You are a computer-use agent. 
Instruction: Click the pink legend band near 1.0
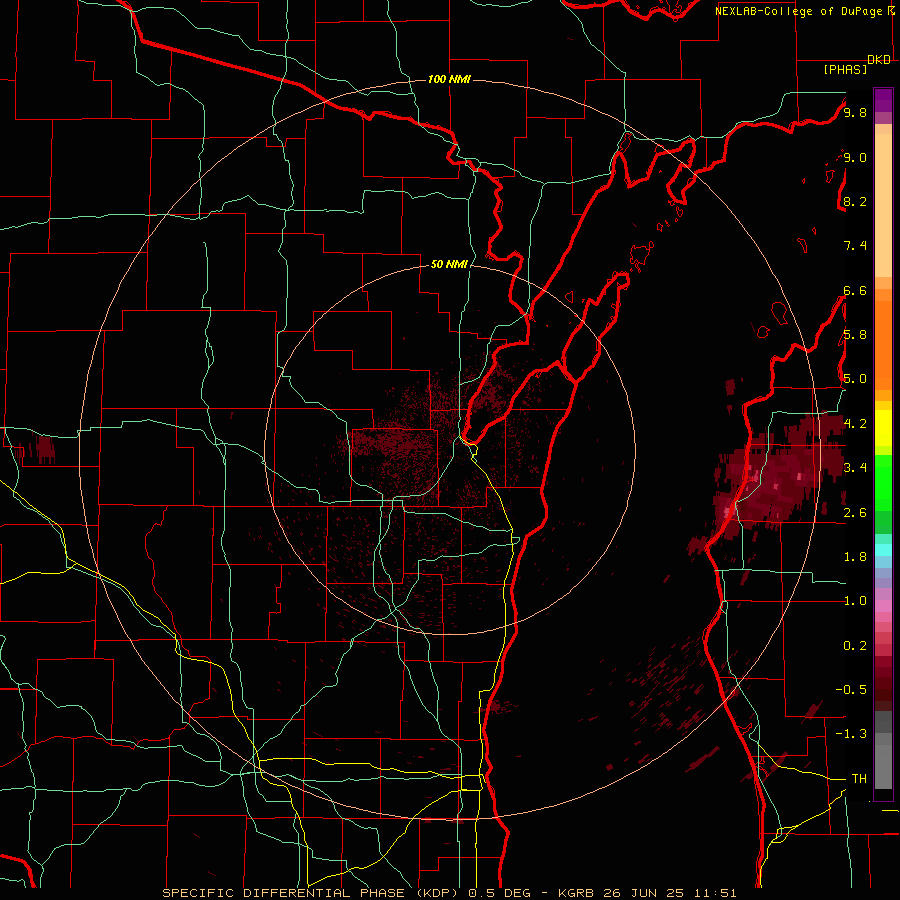[883, 606]
